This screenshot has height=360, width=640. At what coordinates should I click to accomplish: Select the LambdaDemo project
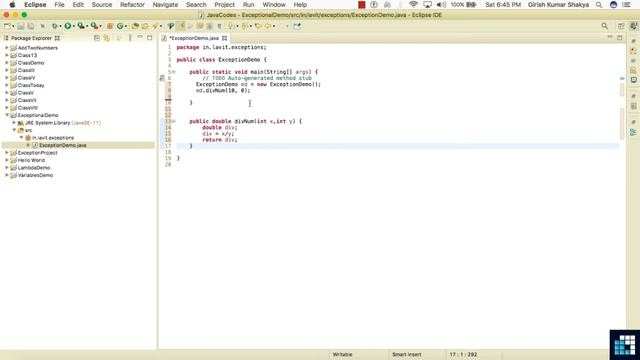tap(33, 168)
